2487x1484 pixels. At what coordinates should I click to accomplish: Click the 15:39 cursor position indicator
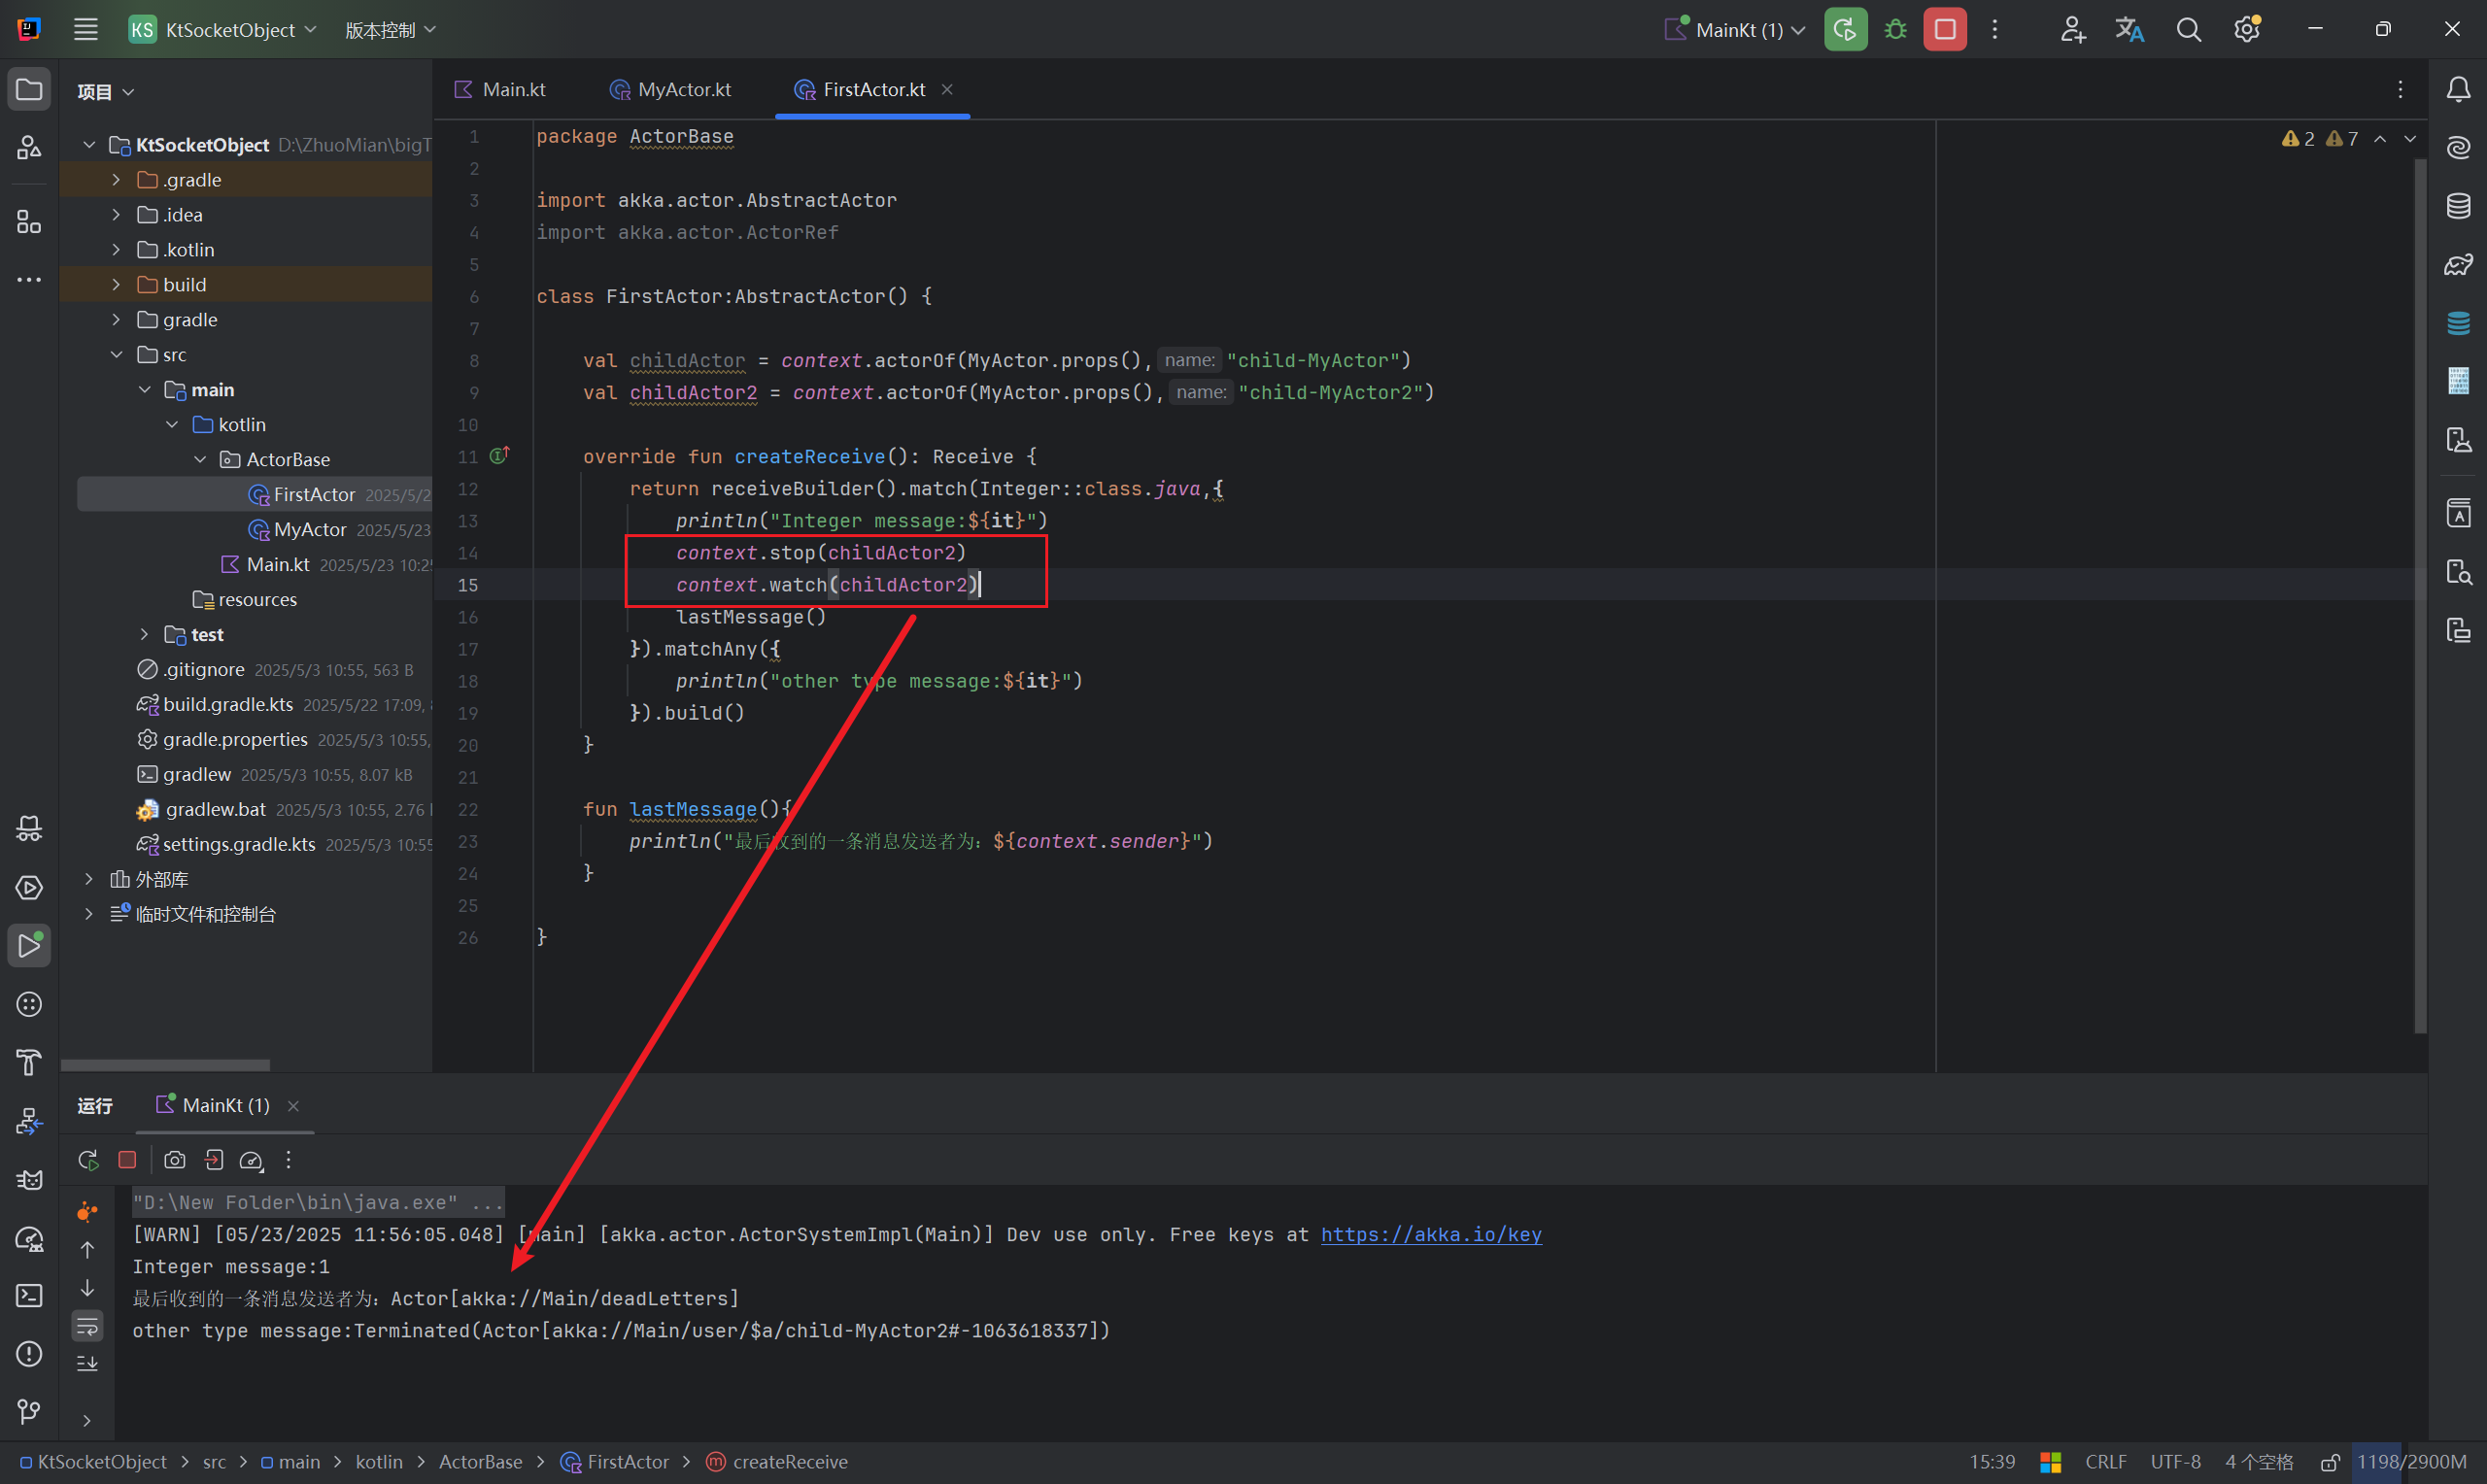(x=1992, y=1462)
